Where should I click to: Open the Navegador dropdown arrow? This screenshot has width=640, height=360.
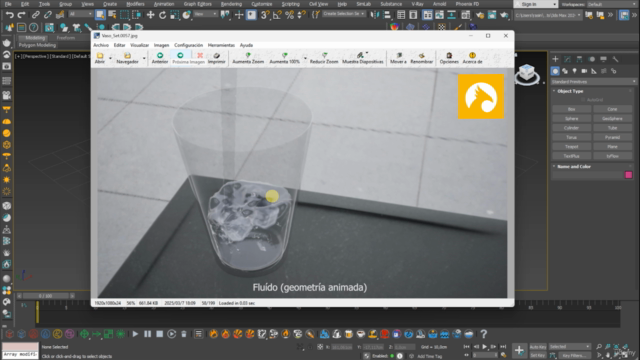click(x=144, y=58)
